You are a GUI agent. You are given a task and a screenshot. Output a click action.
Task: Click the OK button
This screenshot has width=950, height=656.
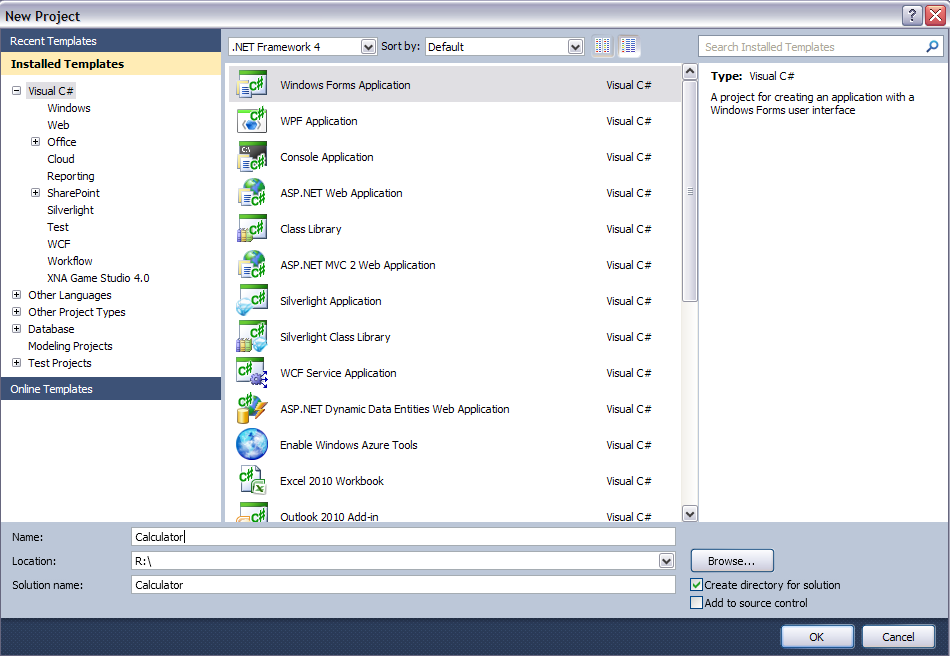click(817, 637)
